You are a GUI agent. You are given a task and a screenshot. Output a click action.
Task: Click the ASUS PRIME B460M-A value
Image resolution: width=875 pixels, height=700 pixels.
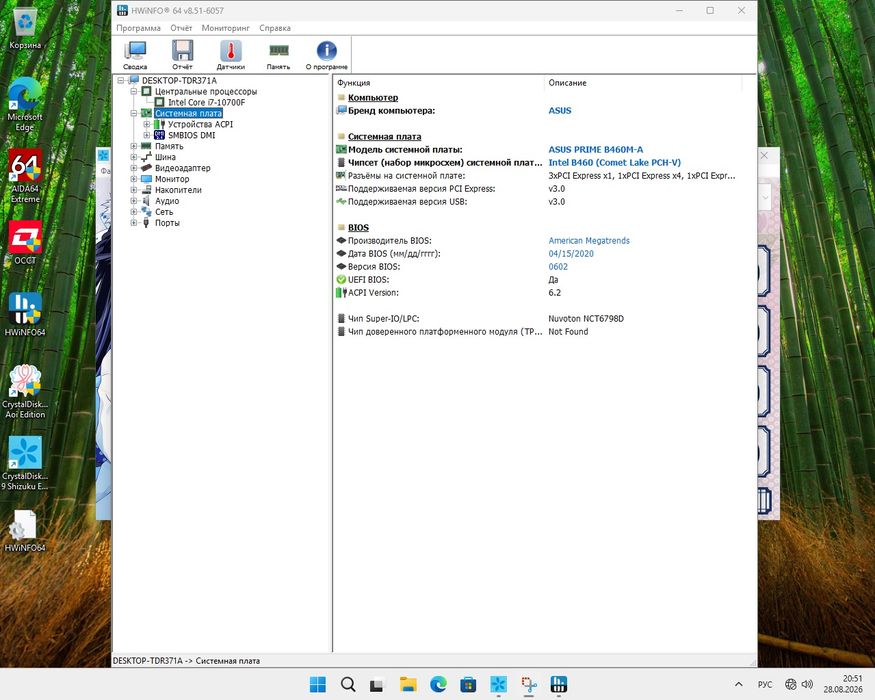(x=595, y=150)
